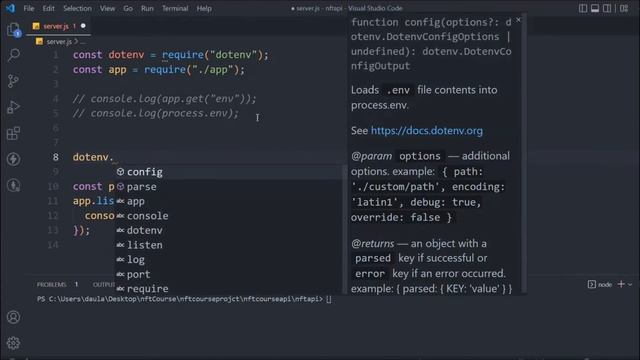
Task: Click line number 8 in gutter
Action: coord(56,157)
